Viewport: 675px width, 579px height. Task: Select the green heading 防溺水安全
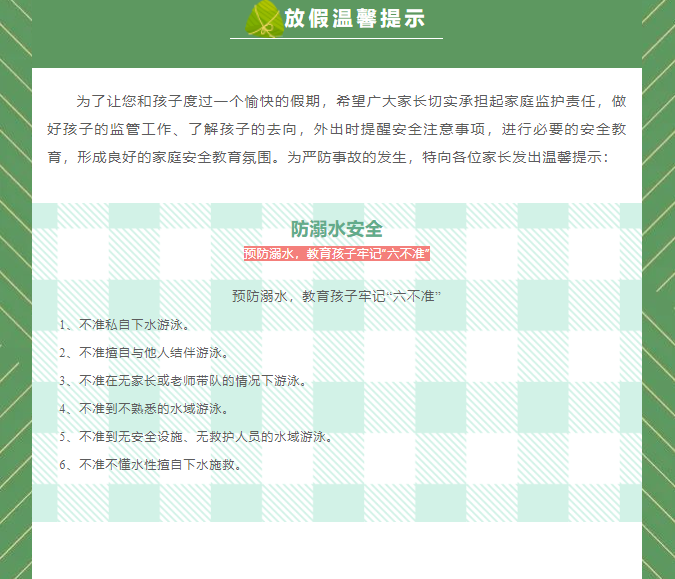[337, 229]
